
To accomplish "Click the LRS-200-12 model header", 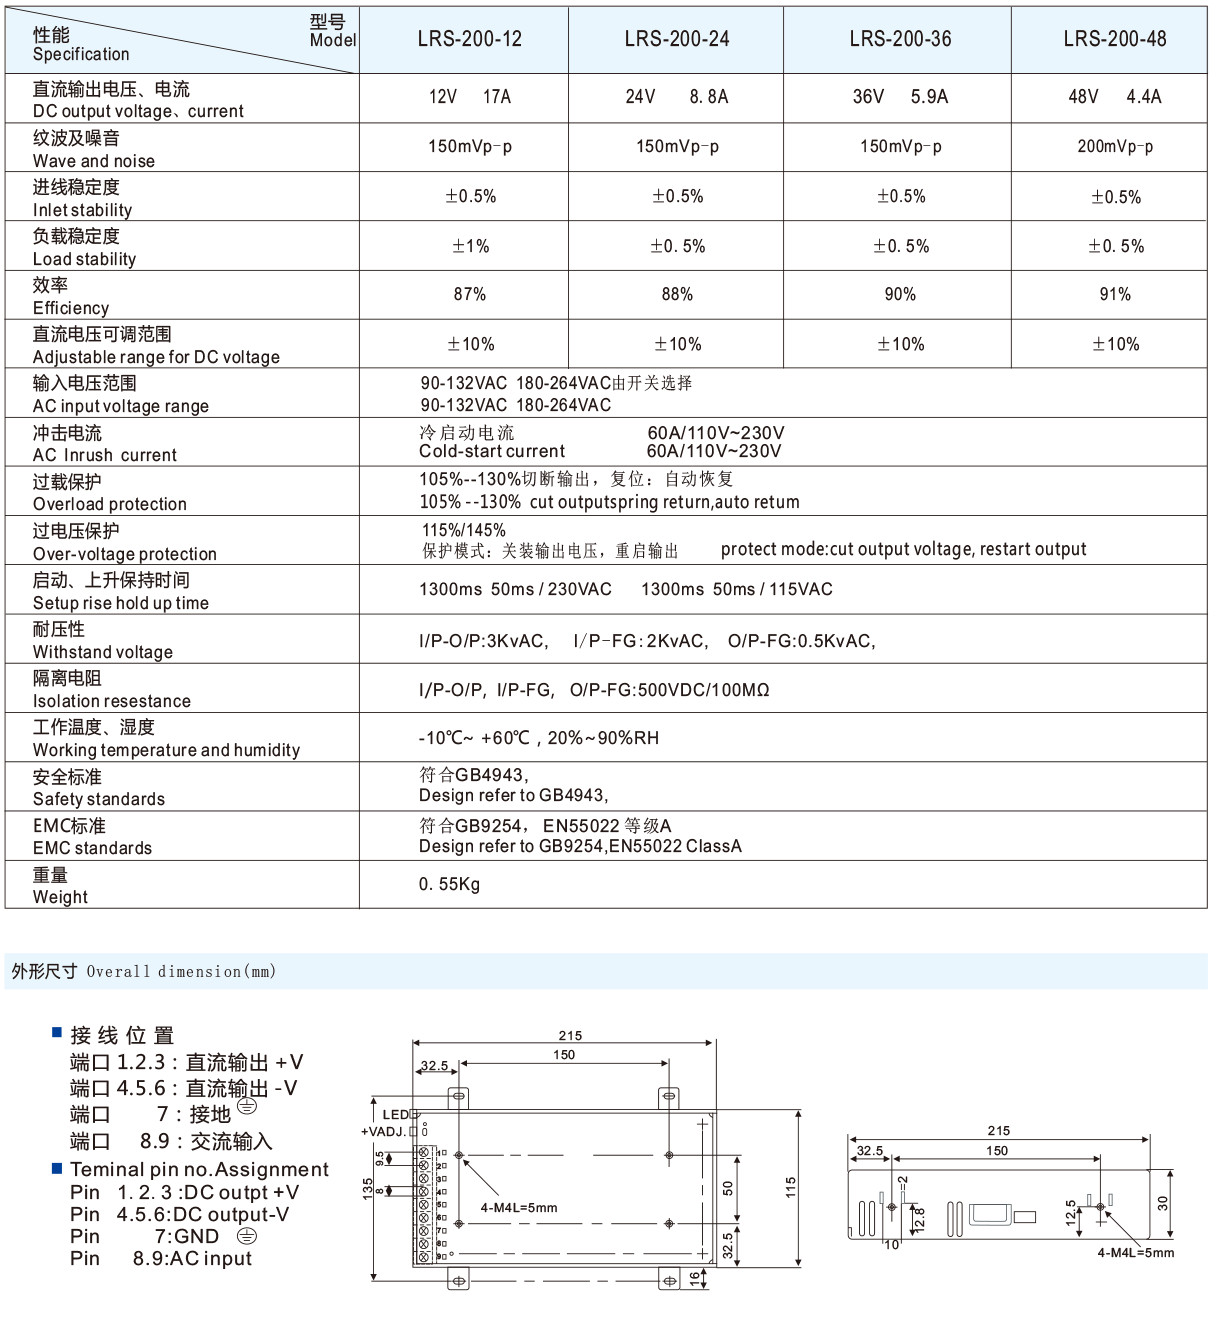I will [x=469, y=42].
